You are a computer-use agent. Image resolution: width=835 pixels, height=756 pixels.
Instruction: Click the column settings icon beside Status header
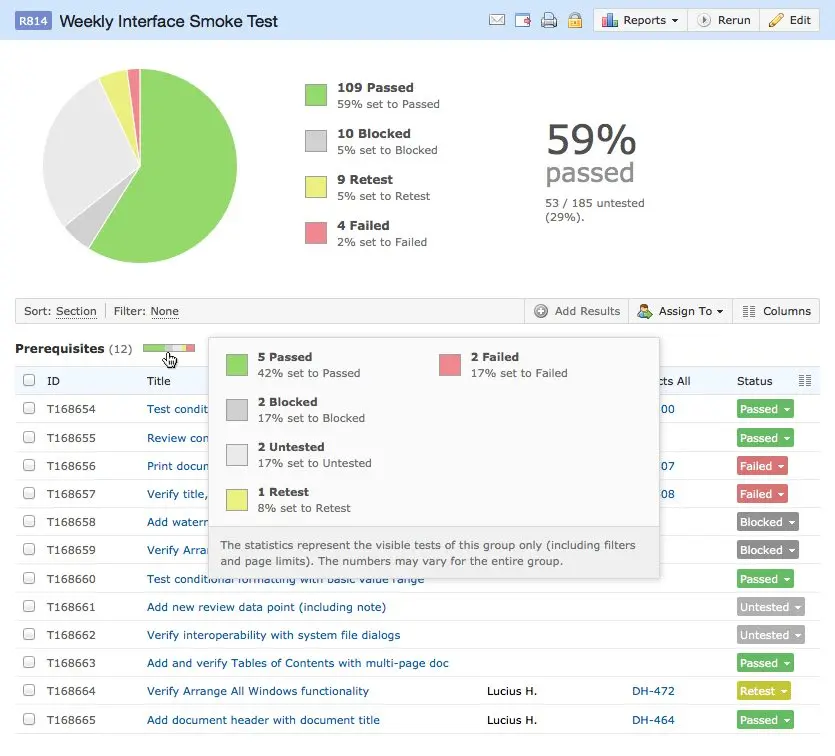(805, 381)
